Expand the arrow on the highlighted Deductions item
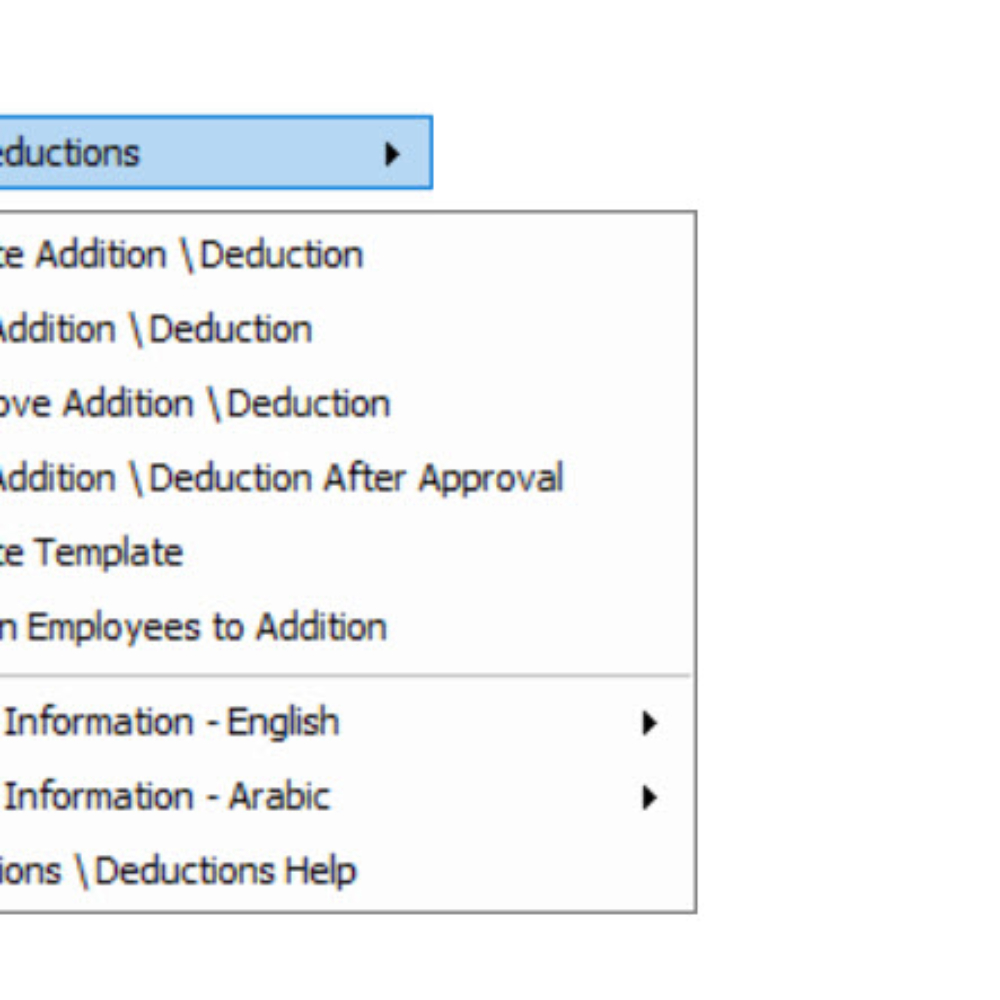Screen dimensions: 1000x1000 coord(392,154)
